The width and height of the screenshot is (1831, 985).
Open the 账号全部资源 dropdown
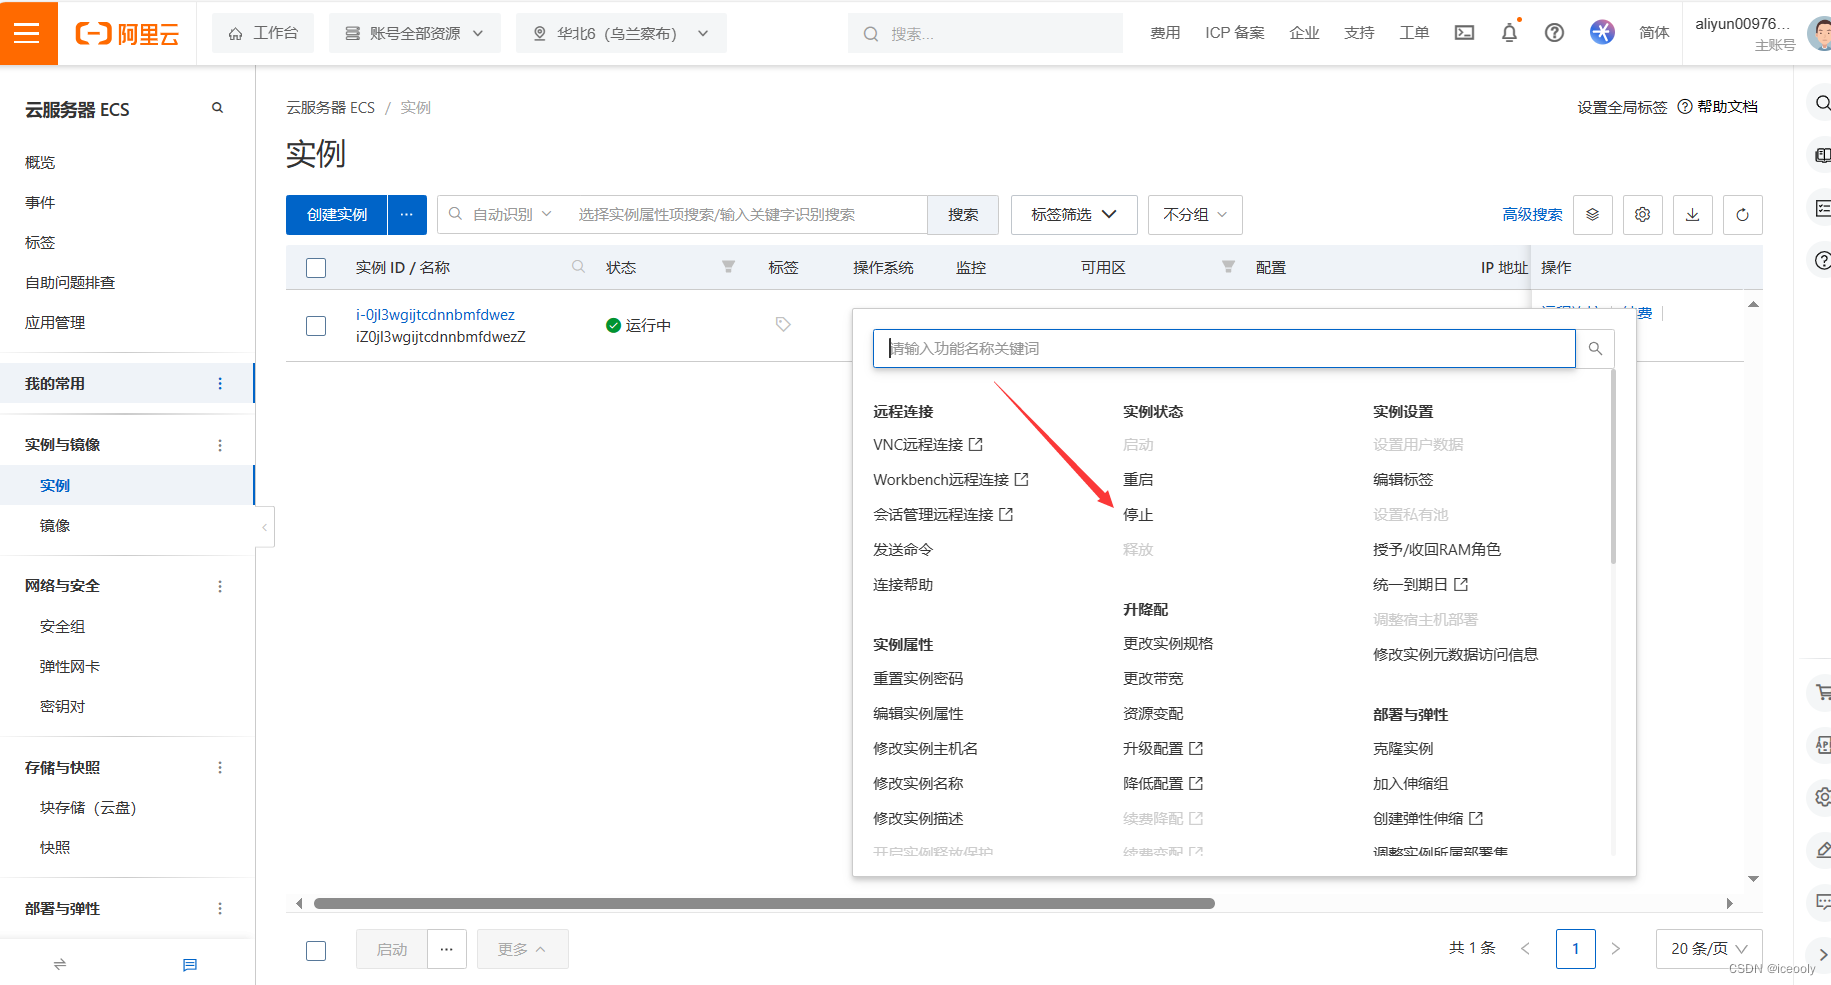point(415,33)
